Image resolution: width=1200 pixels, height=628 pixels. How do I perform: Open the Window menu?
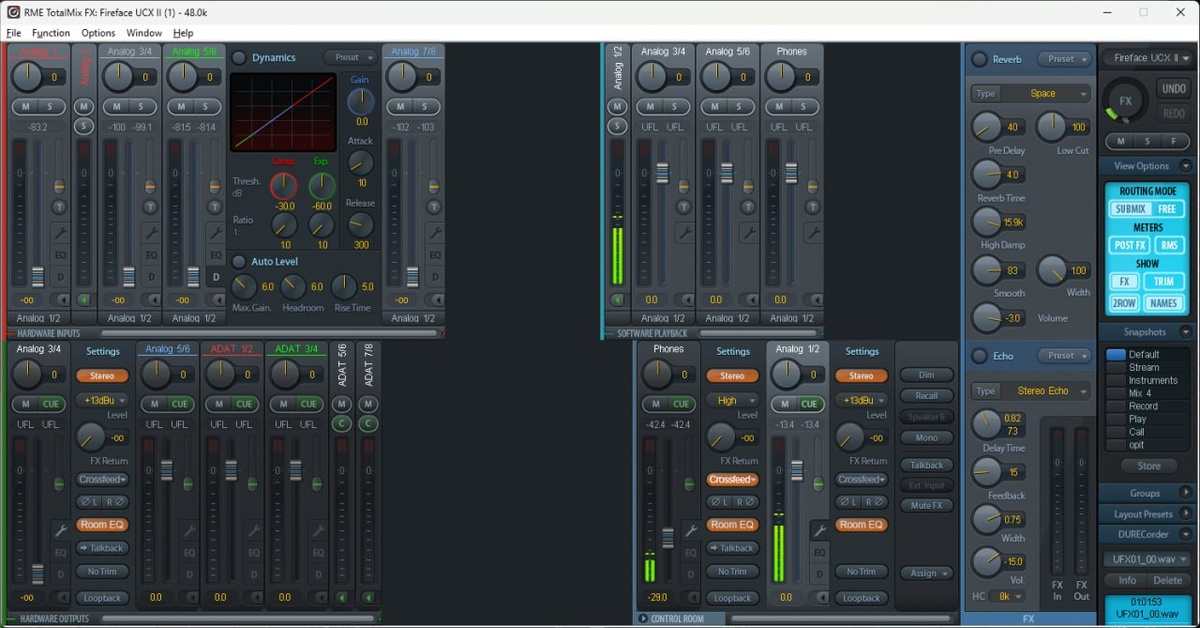point(144,33)
